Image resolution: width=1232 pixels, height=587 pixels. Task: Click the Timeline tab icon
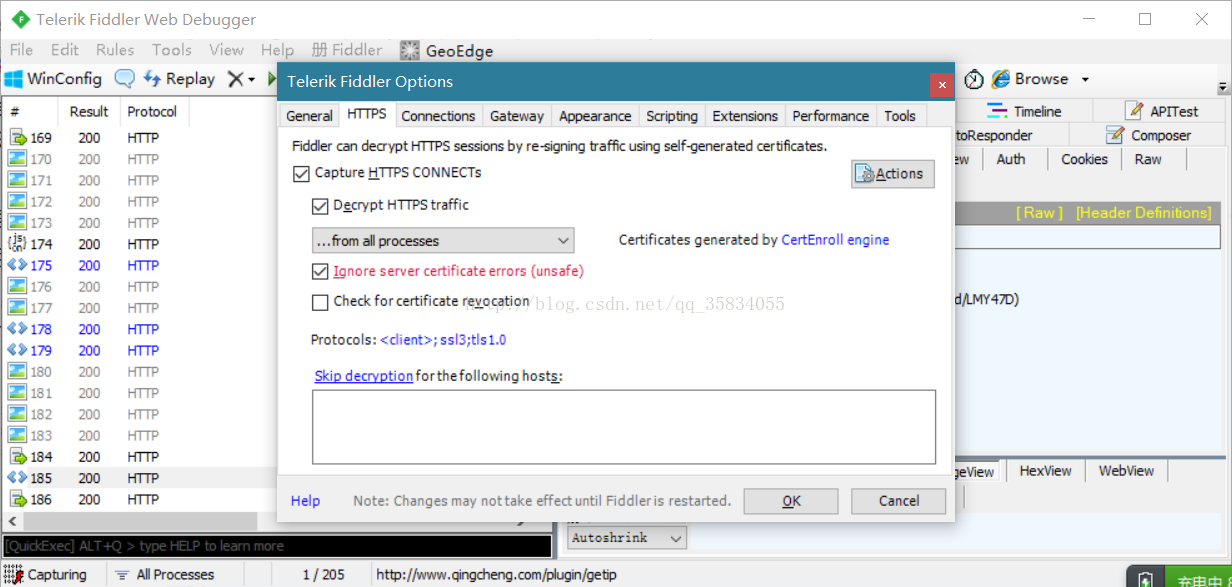(997, 111)
